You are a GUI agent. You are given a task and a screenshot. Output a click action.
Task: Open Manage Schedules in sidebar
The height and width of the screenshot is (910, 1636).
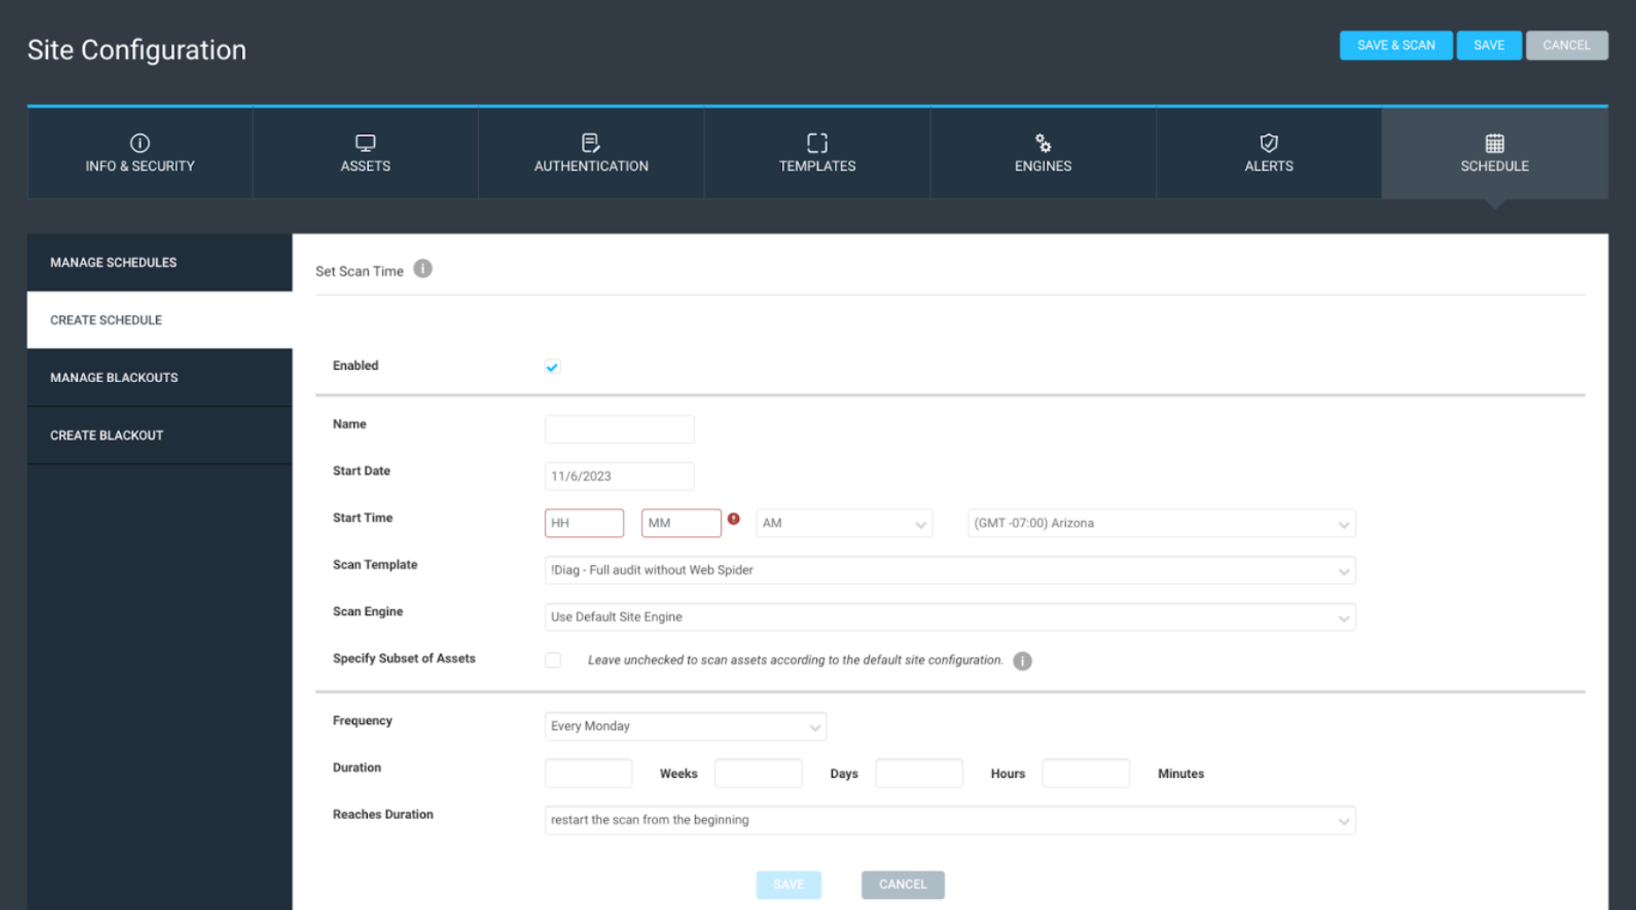[113, 263]
